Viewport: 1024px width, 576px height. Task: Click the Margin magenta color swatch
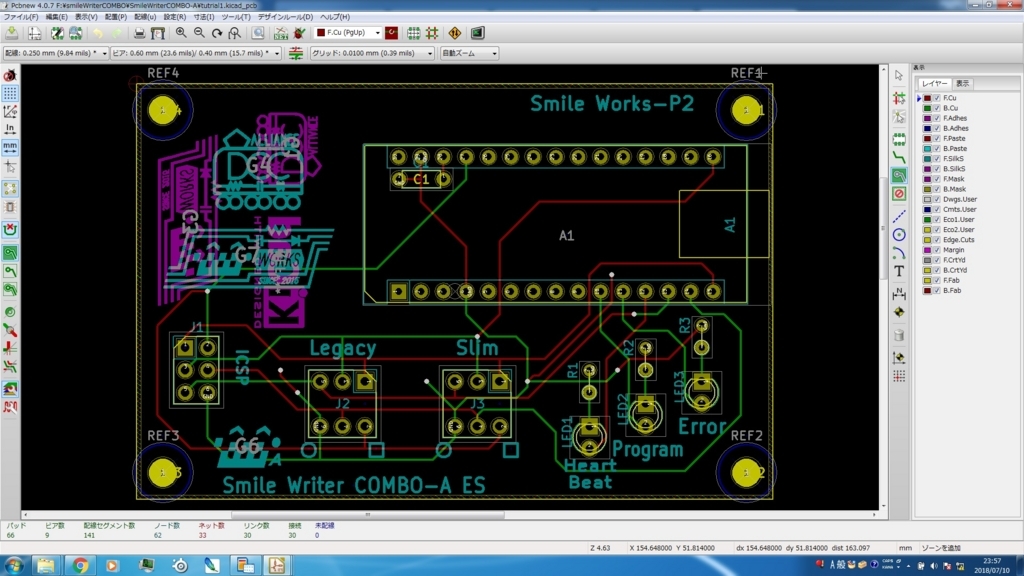[927, 249]
